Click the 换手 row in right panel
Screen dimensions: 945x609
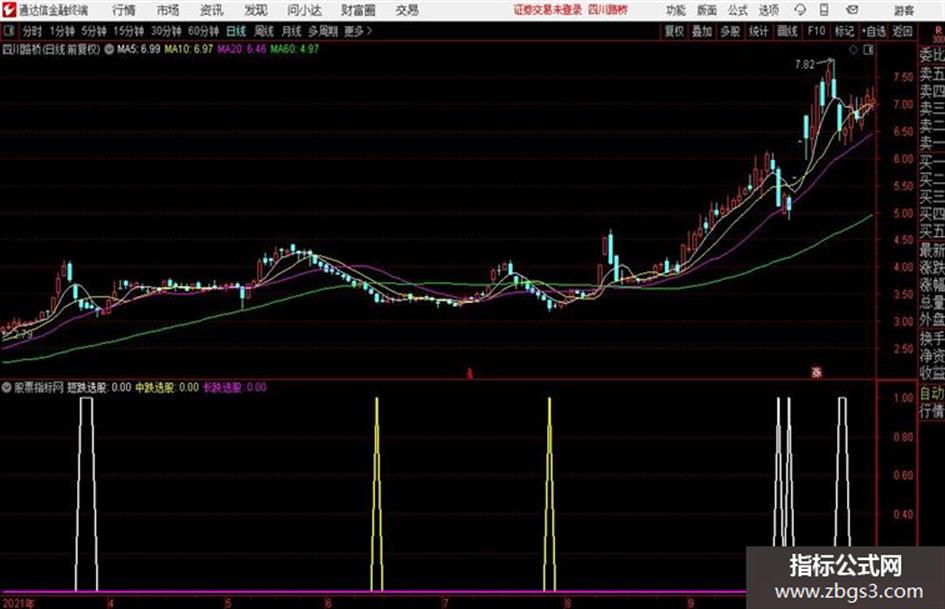click(x=932, y=339)
